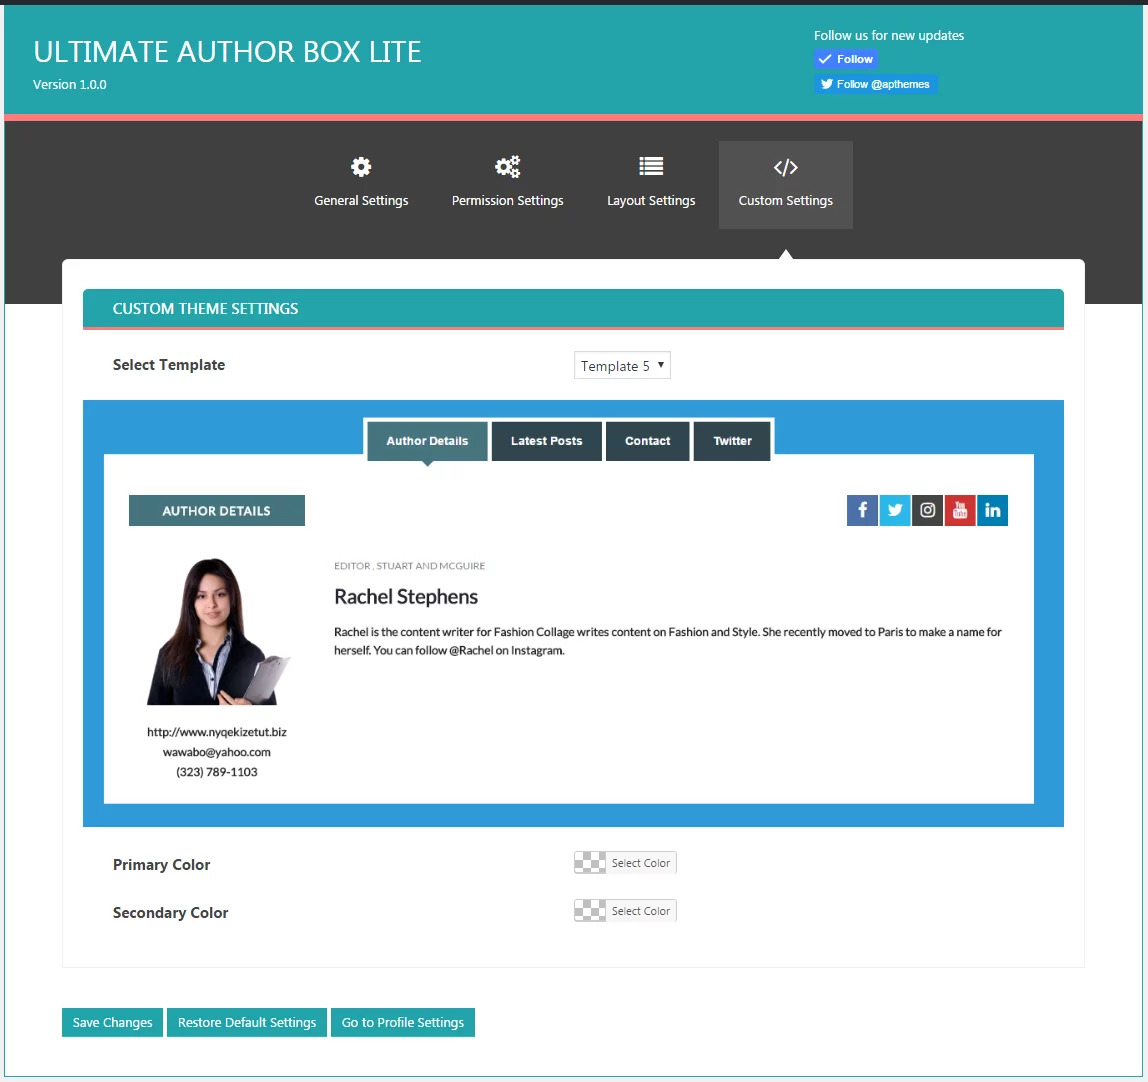Screen dimensions: 1148x1082
Task: Click the Follow @apthemes Twitter badge
Action: (876, 84)
